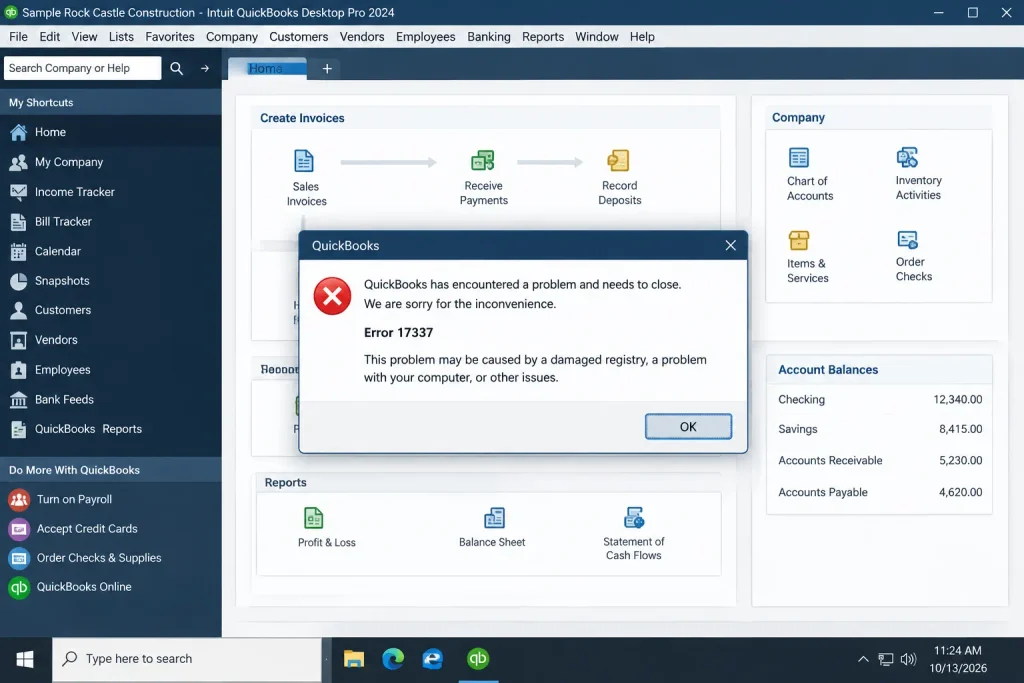Image resolution: width=1024 pixels, height=683 pixels.
Task: Open the Favorites menu
Action: click(x=170, y=37)
